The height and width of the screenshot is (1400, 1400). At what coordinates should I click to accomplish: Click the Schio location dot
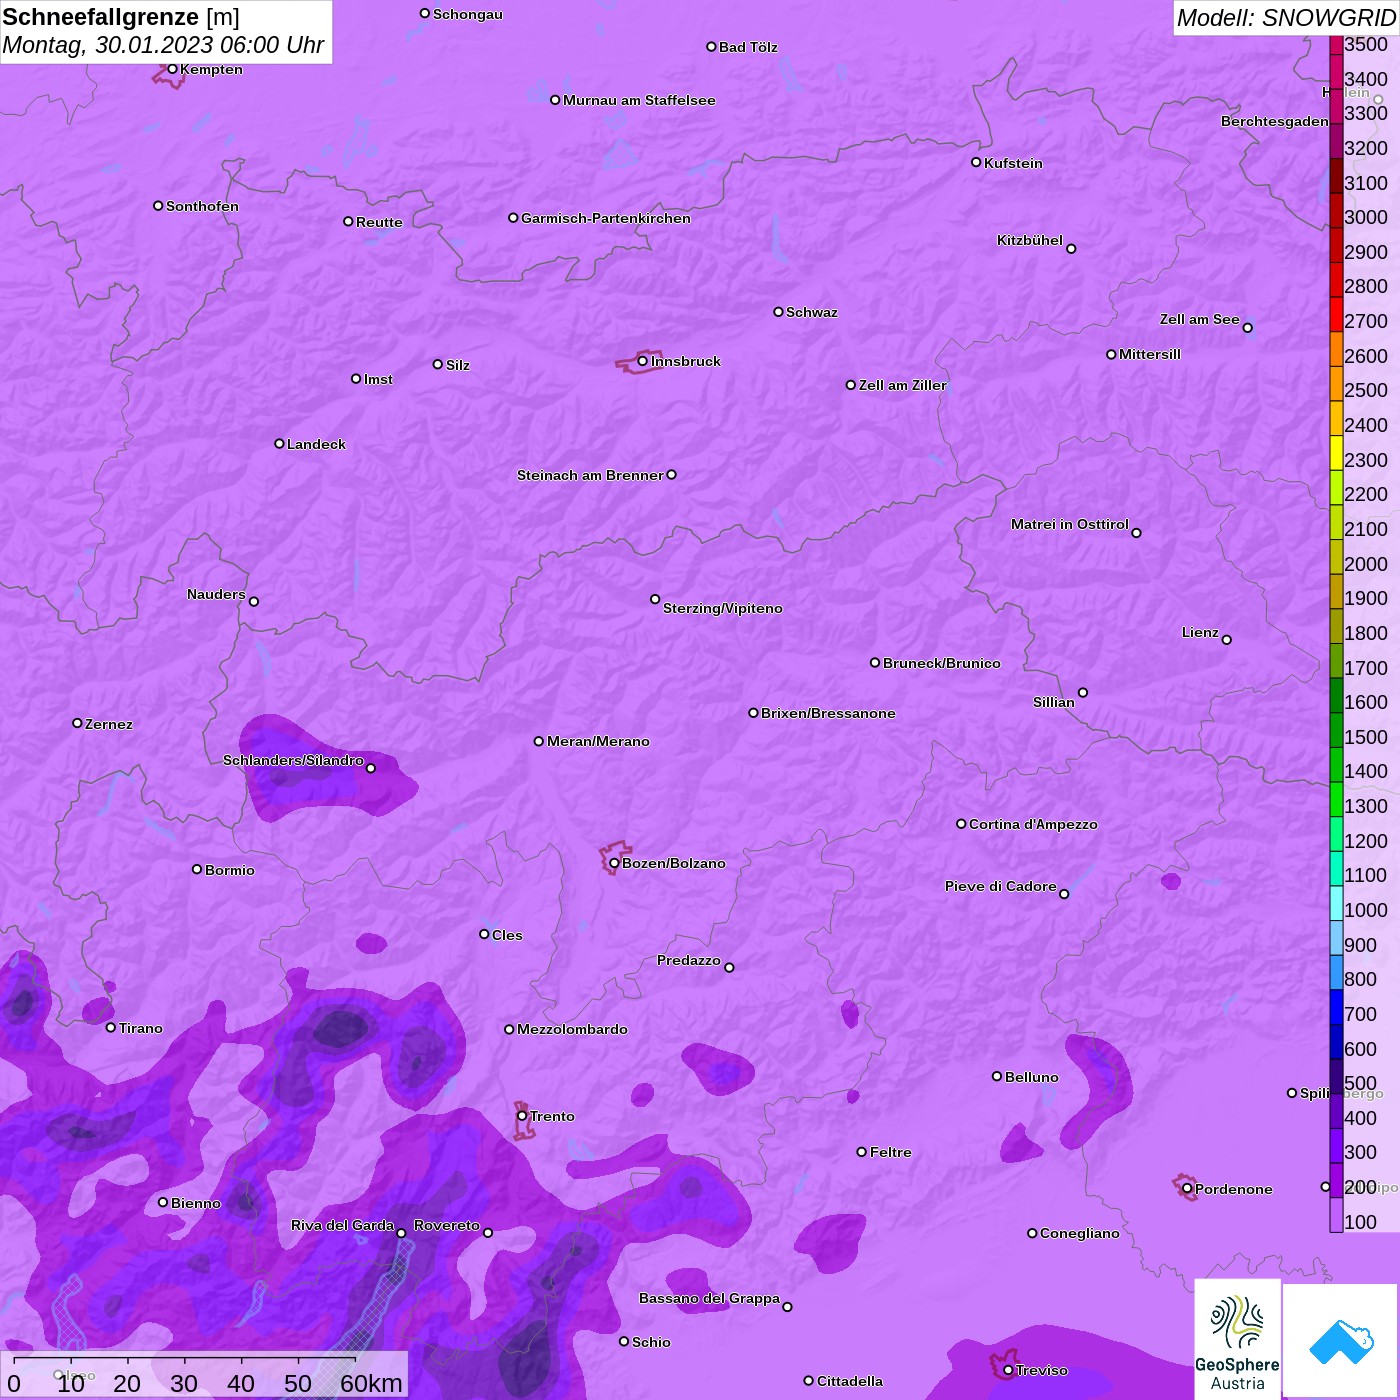click(x=624, y=1342)
